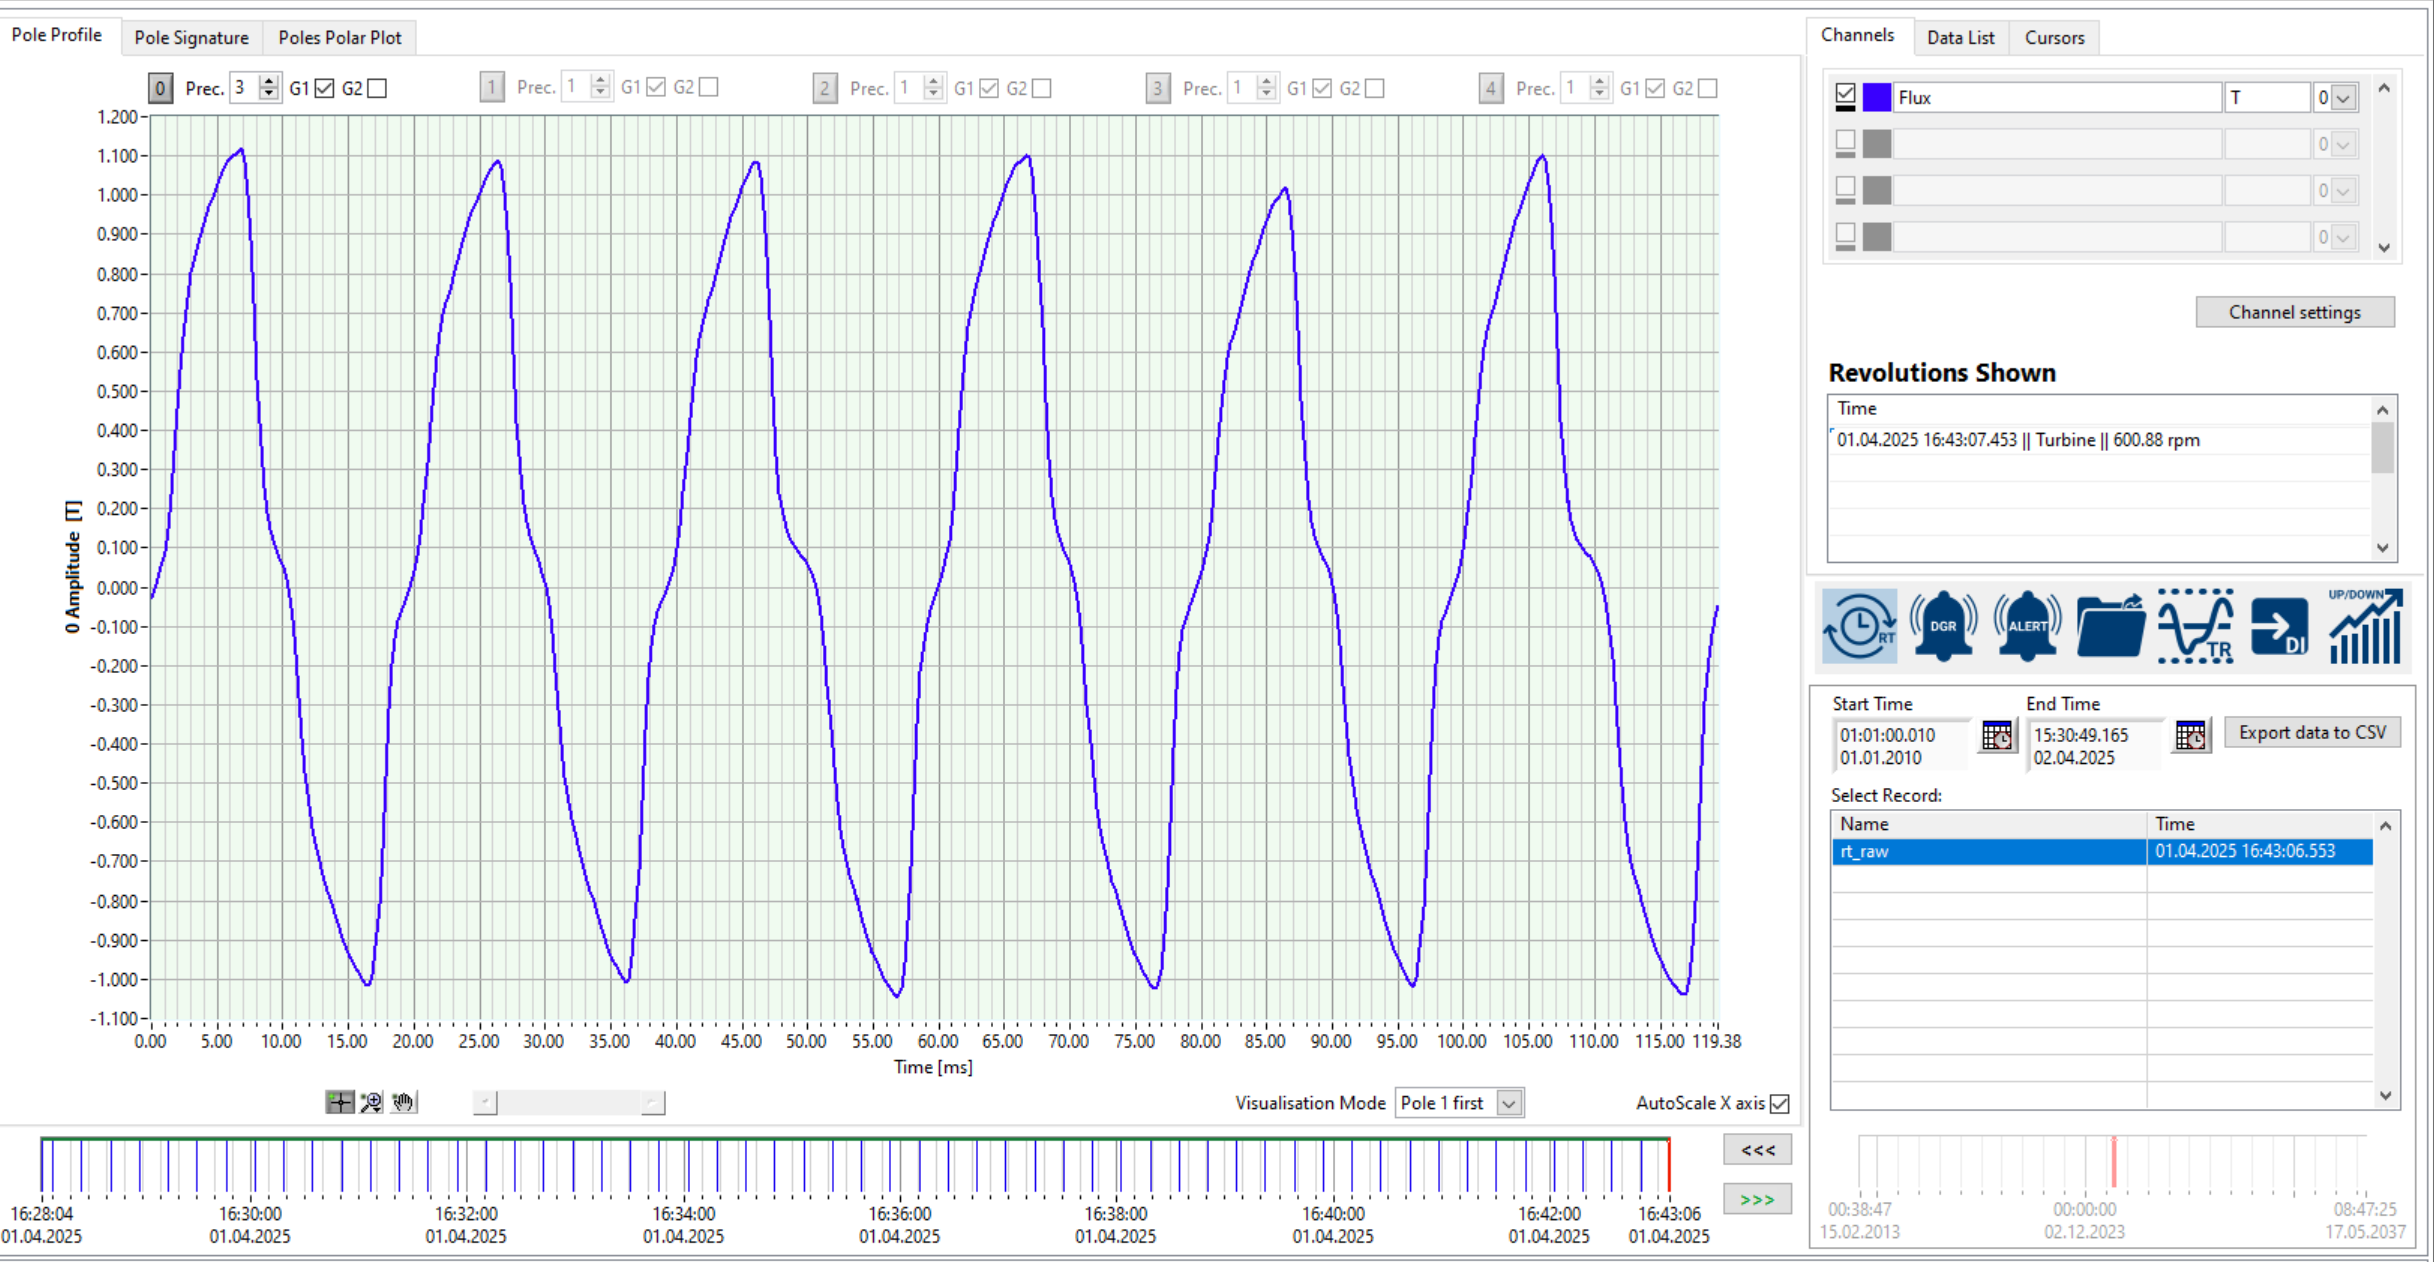The height and width of the screenshot is (1262, 2434).
Task: Click the >>> next timeline button
Action: pos(1757,1199)
